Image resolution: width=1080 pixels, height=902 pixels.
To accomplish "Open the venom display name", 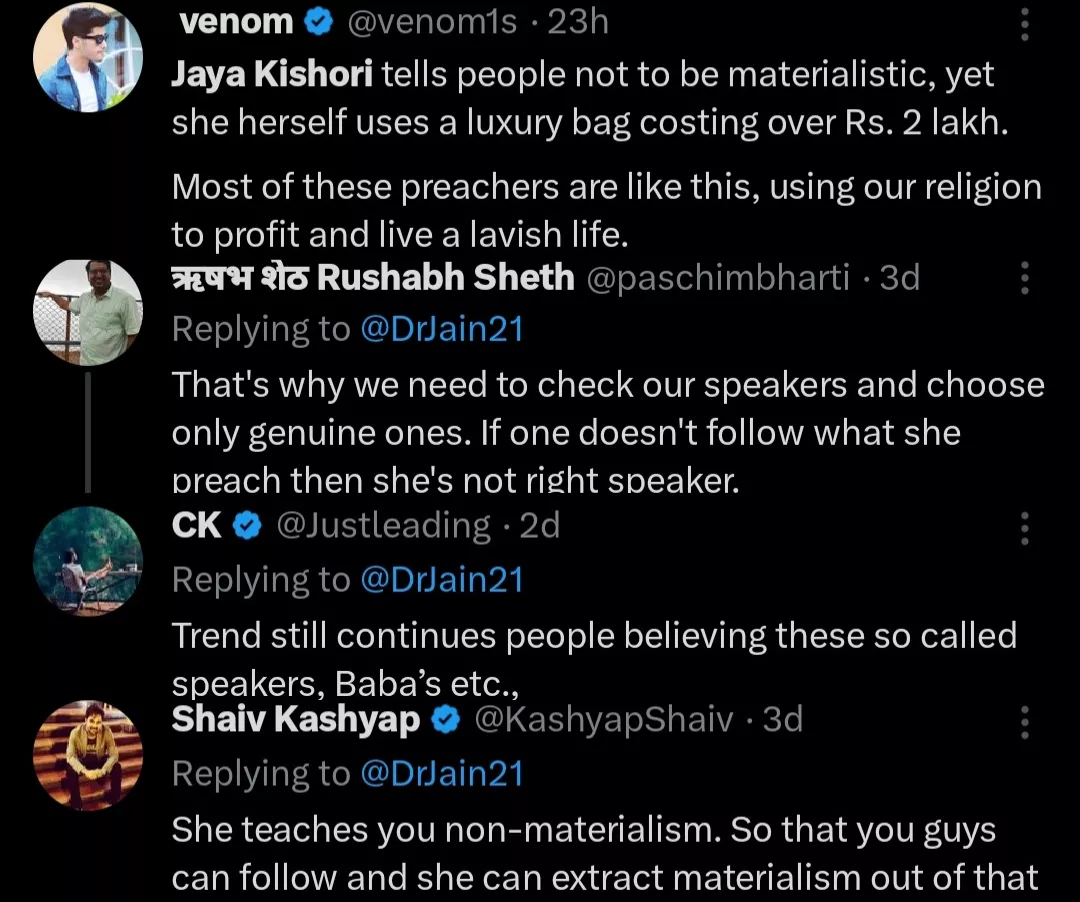I will (x=236, y=22).
